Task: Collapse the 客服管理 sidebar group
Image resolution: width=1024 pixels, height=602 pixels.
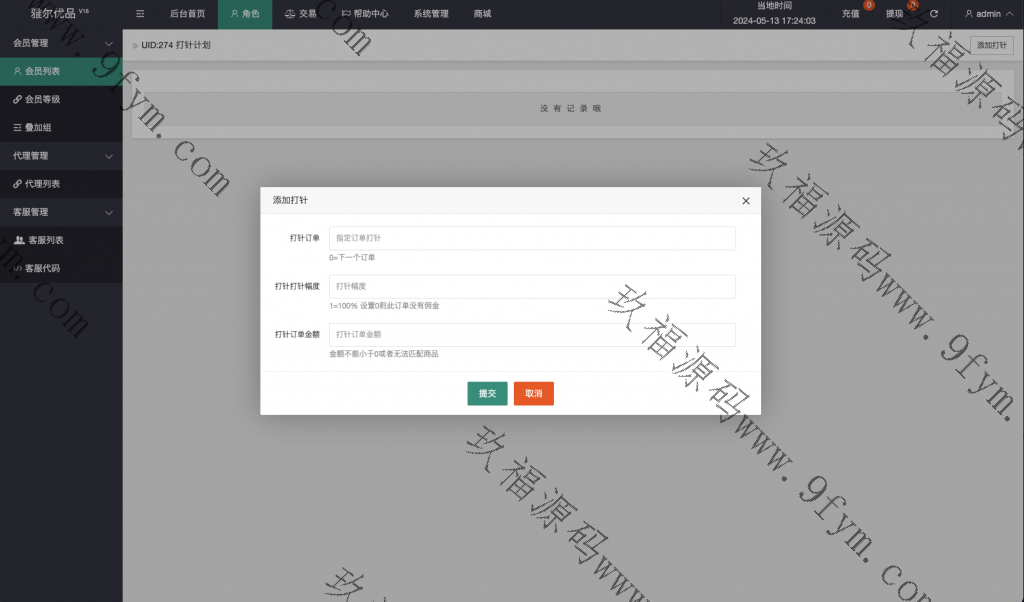Action: tap(109, 212)
